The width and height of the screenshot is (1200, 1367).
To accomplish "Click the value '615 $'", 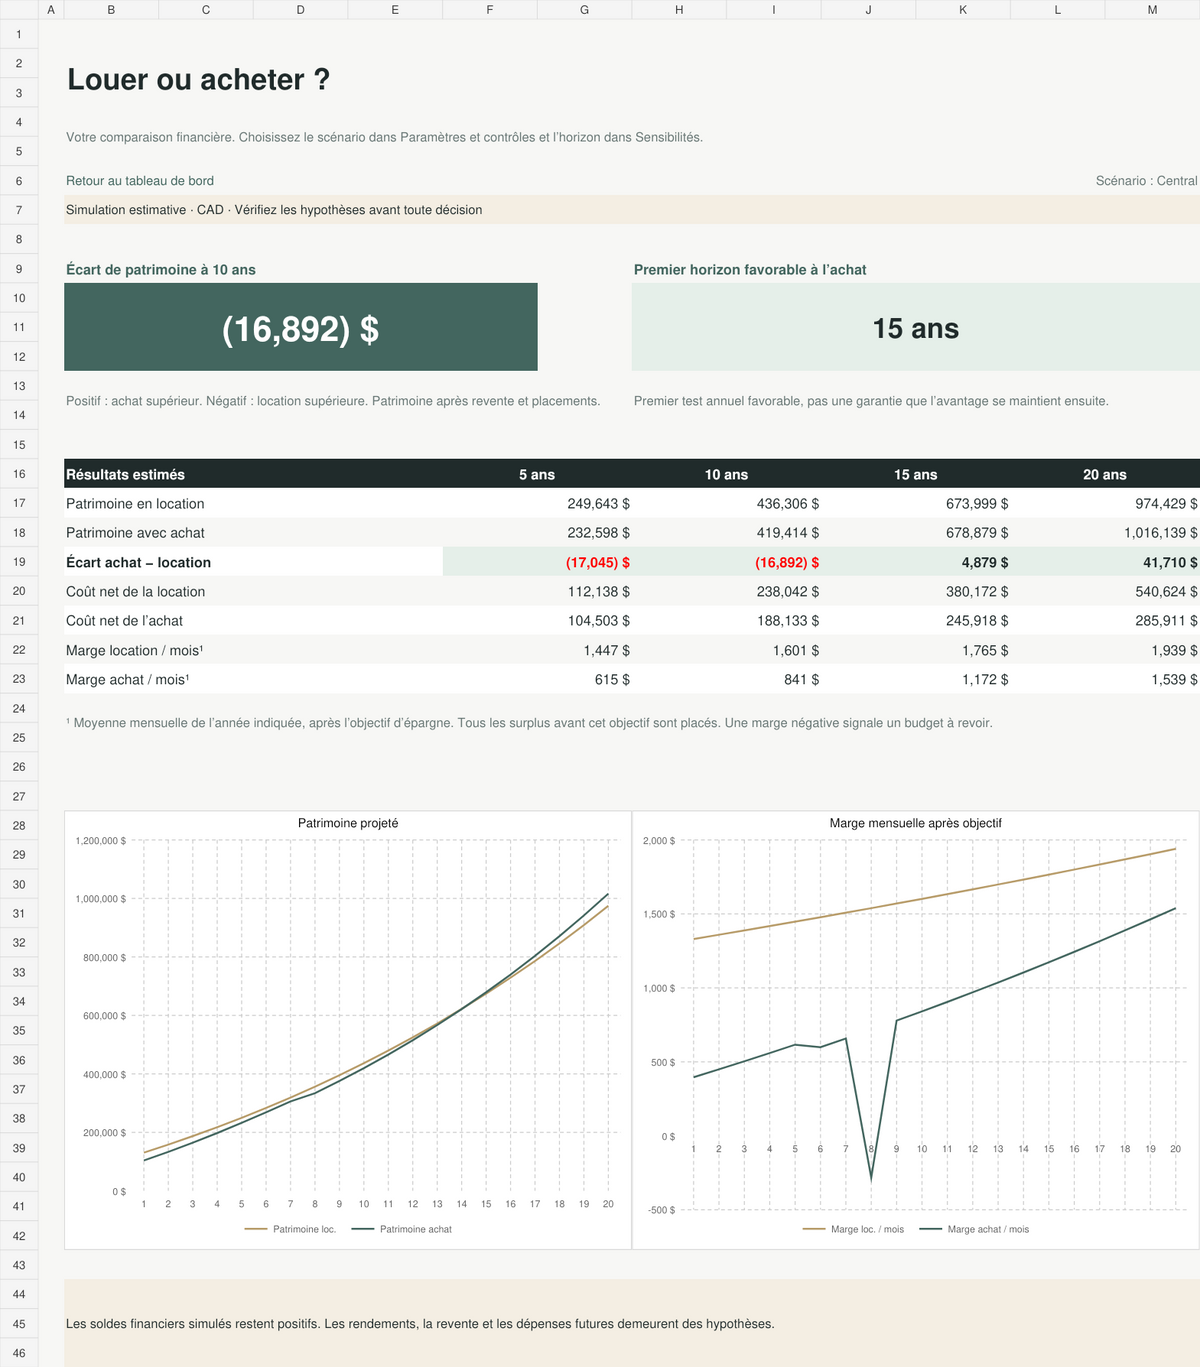I will tap(612, 680).
